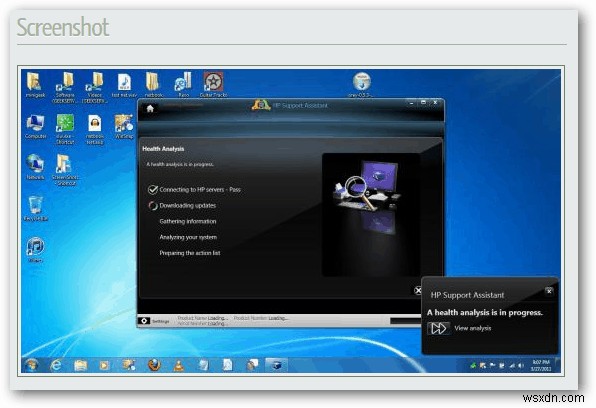Select the disc installer icon at desktop top right
This screenshot has width=596, height=408.
tap(361, 84)
